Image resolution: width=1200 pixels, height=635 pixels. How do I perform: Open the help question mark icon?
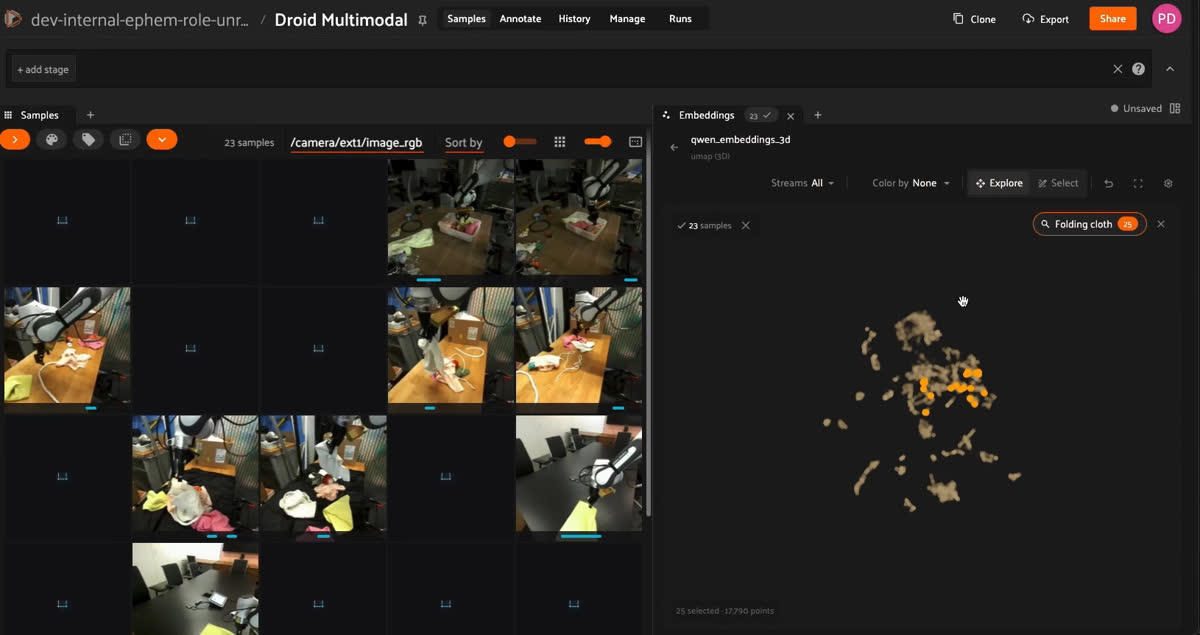1138,69
